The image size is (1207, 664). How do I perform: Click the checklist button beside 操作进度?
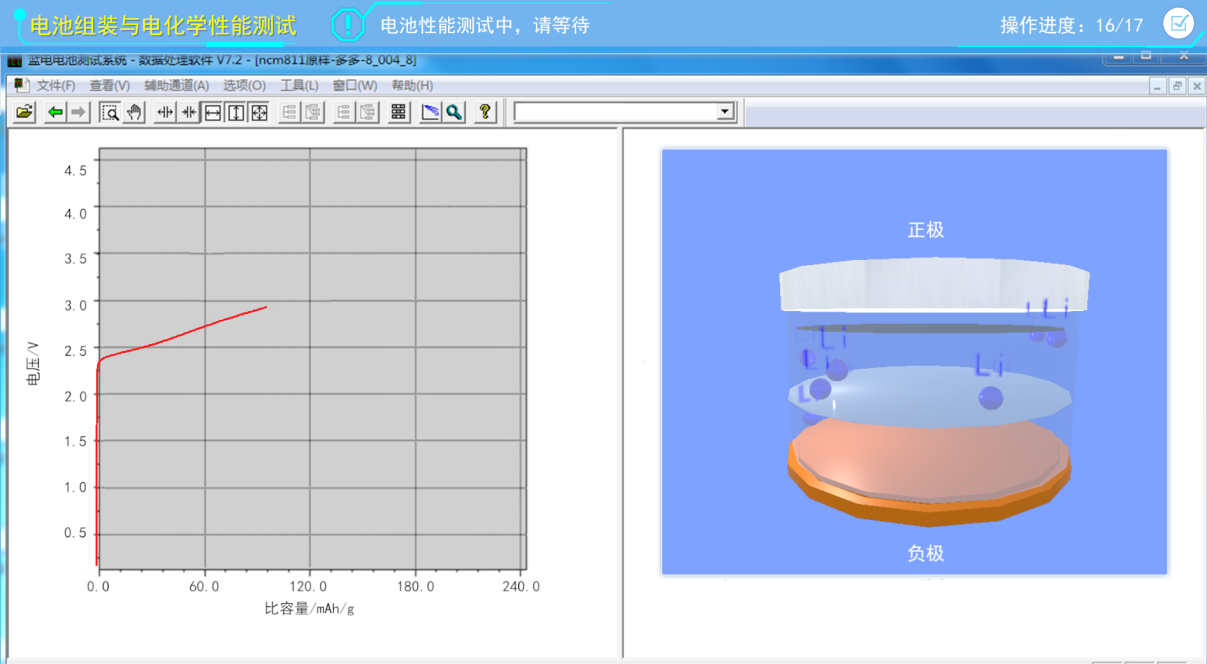coord(1178,23)
